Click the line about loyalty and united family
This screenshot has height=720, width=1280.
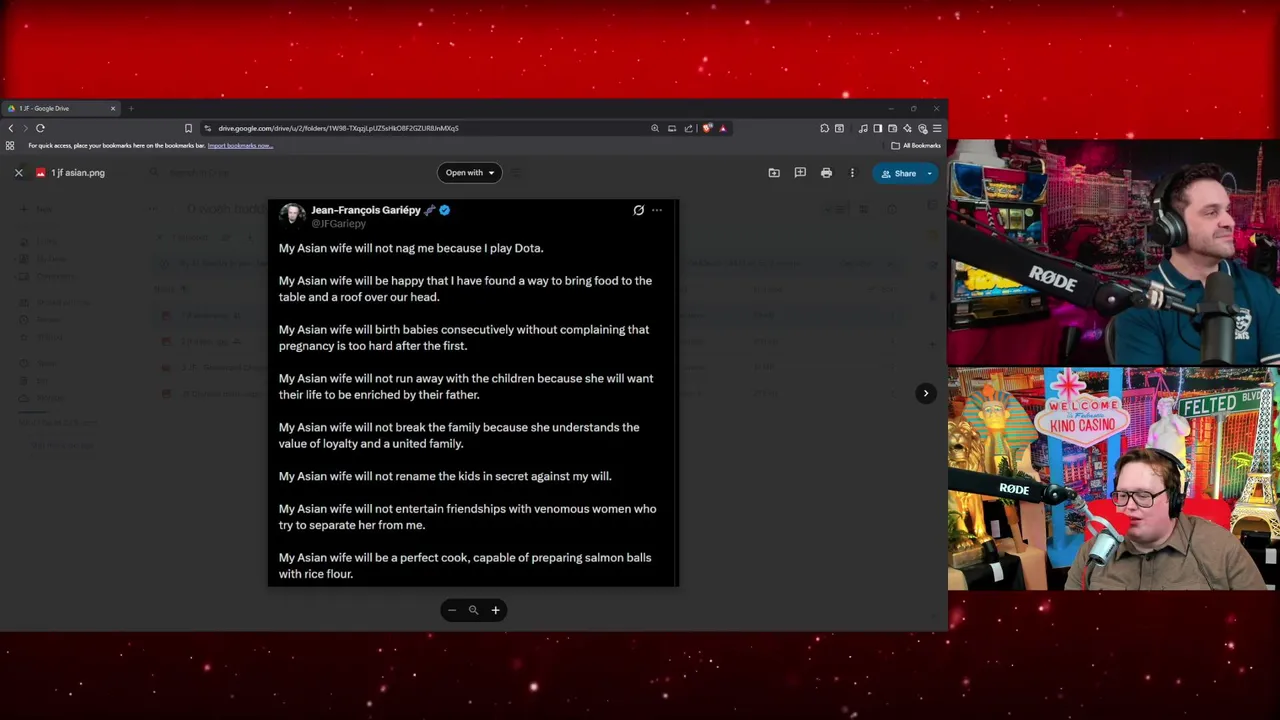pyautogui.click(x=459, y=436)
